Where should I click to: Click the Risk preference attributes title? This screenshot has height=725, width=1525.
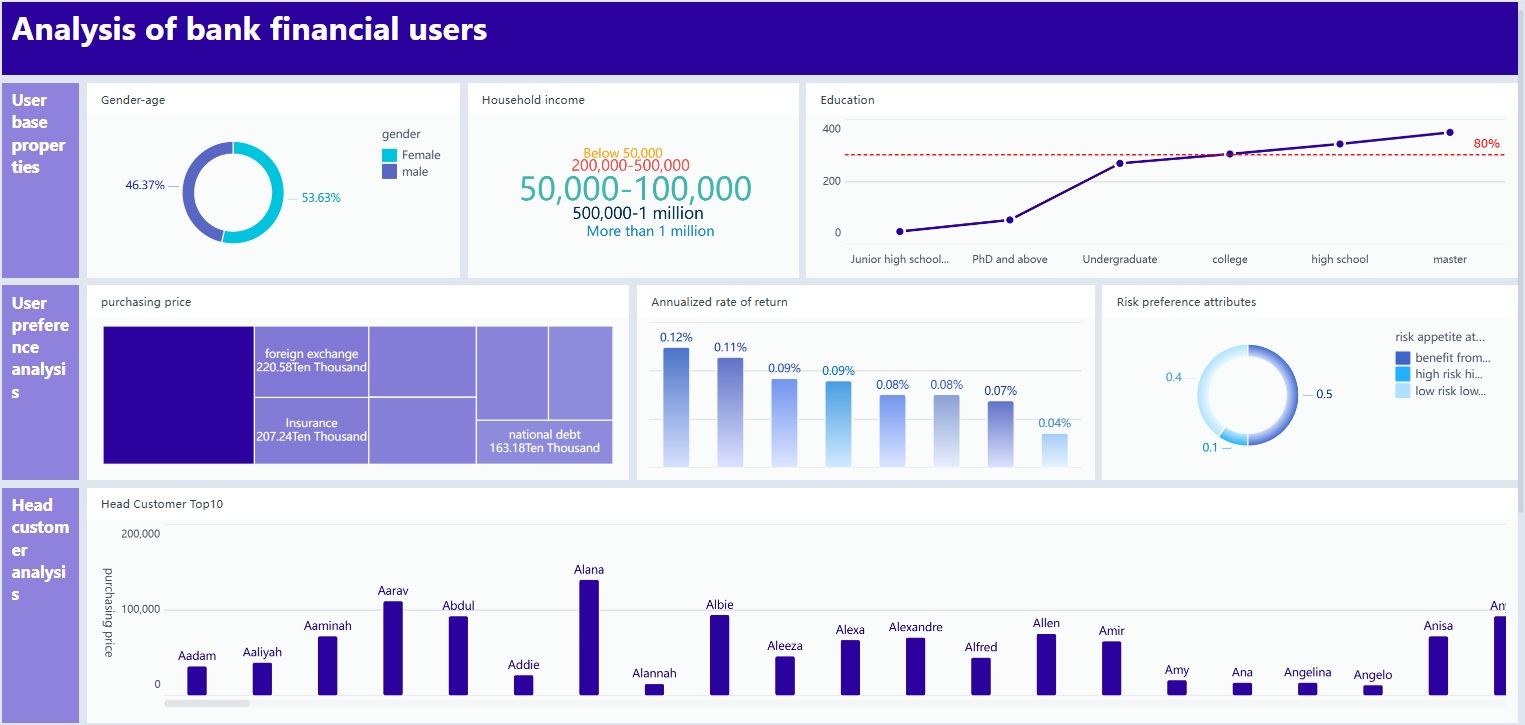point(1186,302)
